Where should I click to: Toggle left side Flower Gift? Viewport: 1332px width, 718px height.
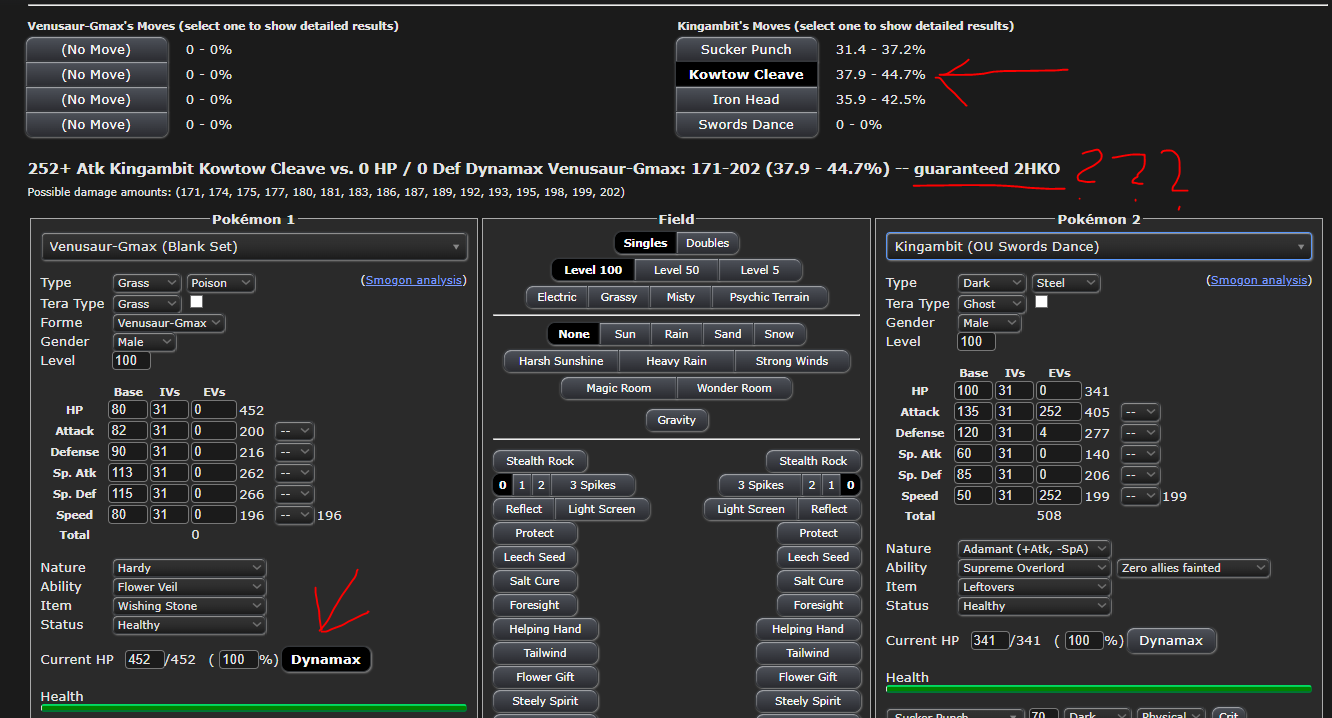[x=545, y=677]
